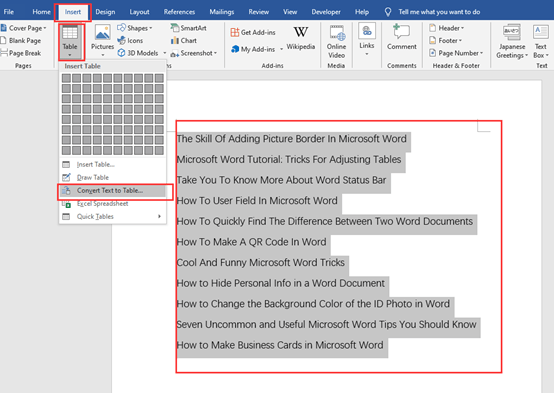Image resolution: width=554 pixels, height=393 pixels.
Task: Launch the Wikipedia add-in
Action: [x=300, y=38]
